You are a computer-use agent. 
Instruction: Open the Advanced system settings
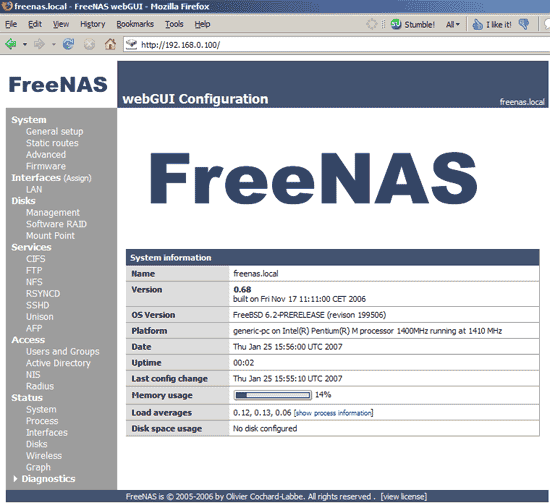pyautogui.click(x=46, y=155)
